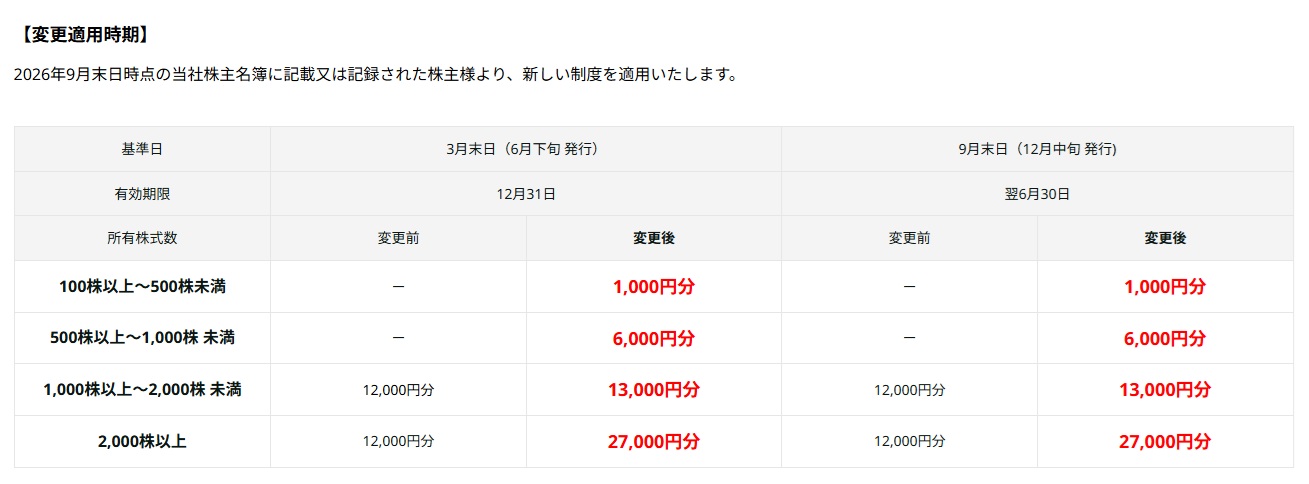Image resolution: width=1309 pixels, height=484 pixels.
Task: Select the 基準日 header cell
Action: click(x=142, y=149)
